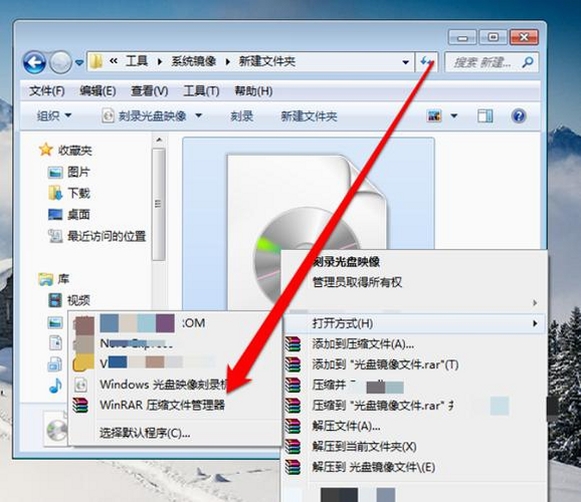
Task: Open 视频 library
Action: click(79, 300)
